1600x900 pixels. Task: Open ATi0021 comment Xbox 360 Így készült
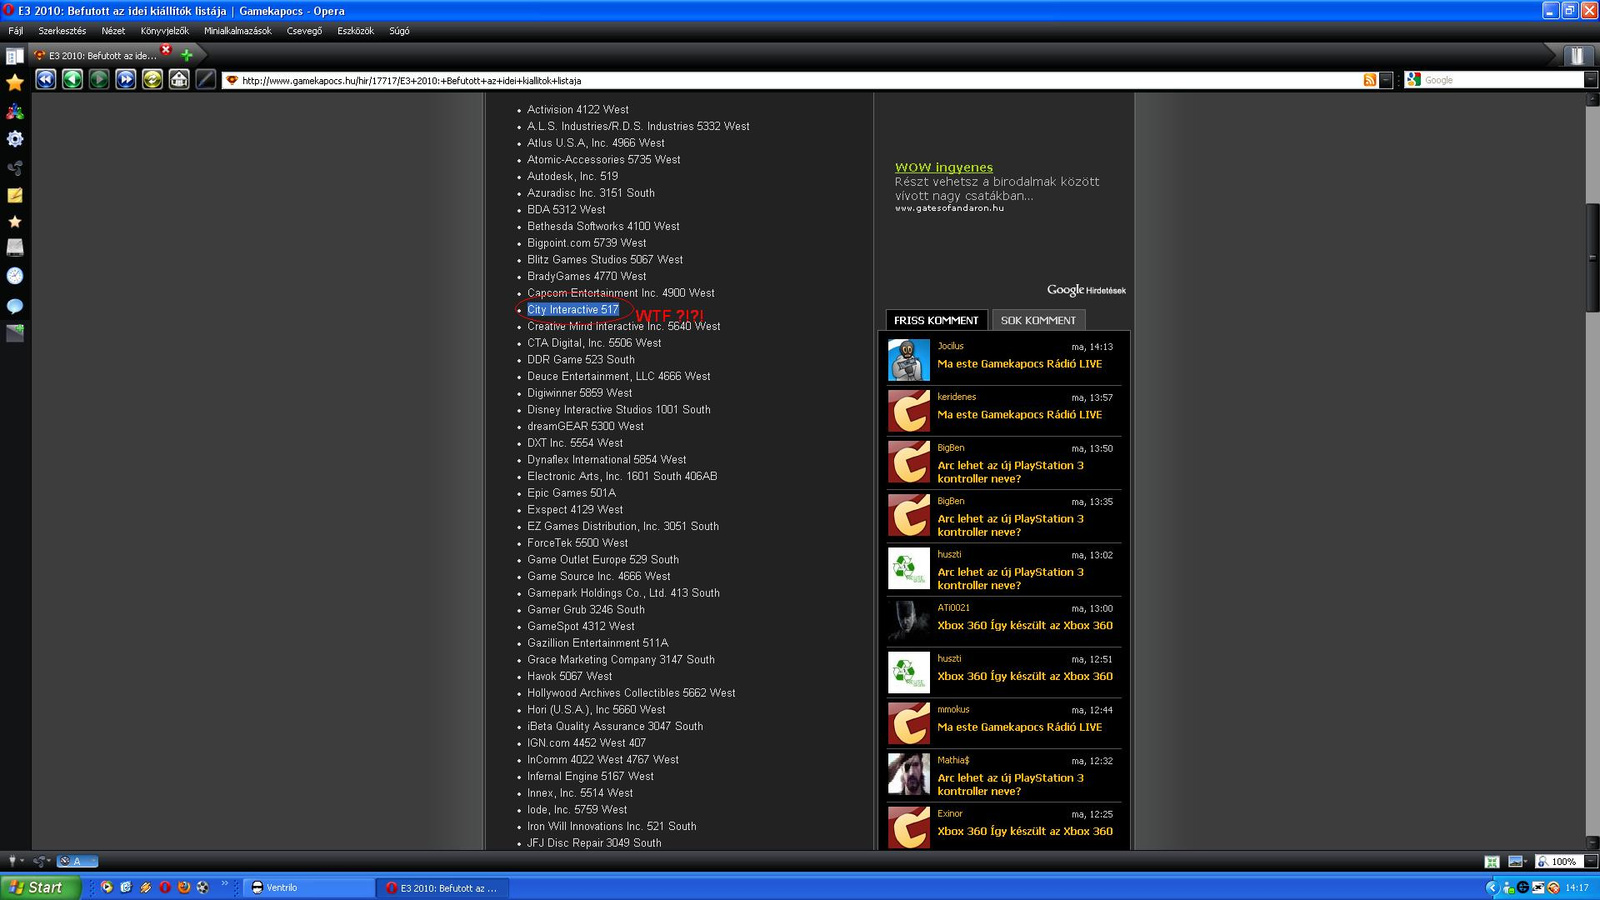click(x=1025, y=625)
